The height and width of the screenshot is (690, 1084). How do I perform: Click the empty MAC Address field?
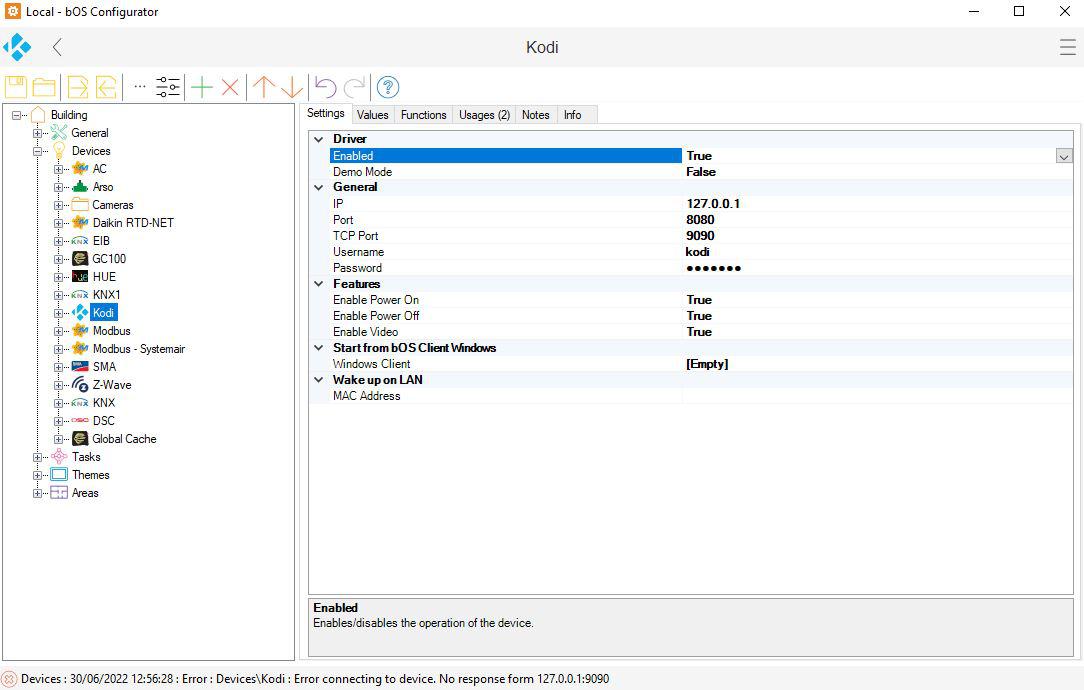(x=877, y=396)
